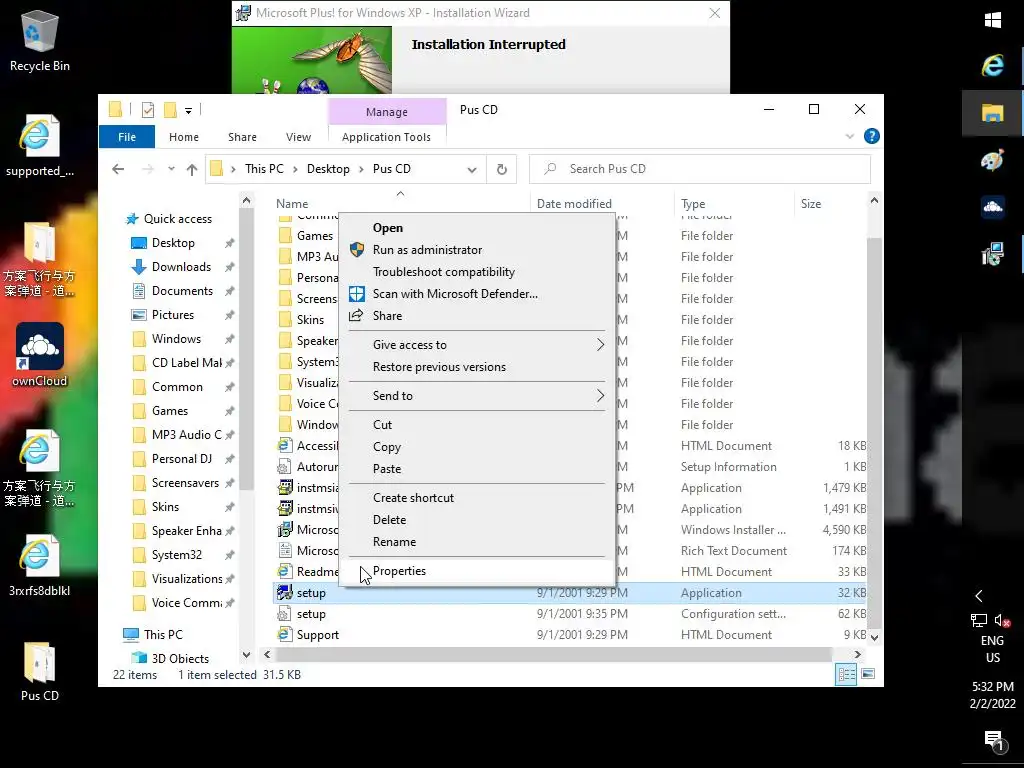Click the file list vertical scrollbar
The image size is (1024, 768).
pos(874,431)
